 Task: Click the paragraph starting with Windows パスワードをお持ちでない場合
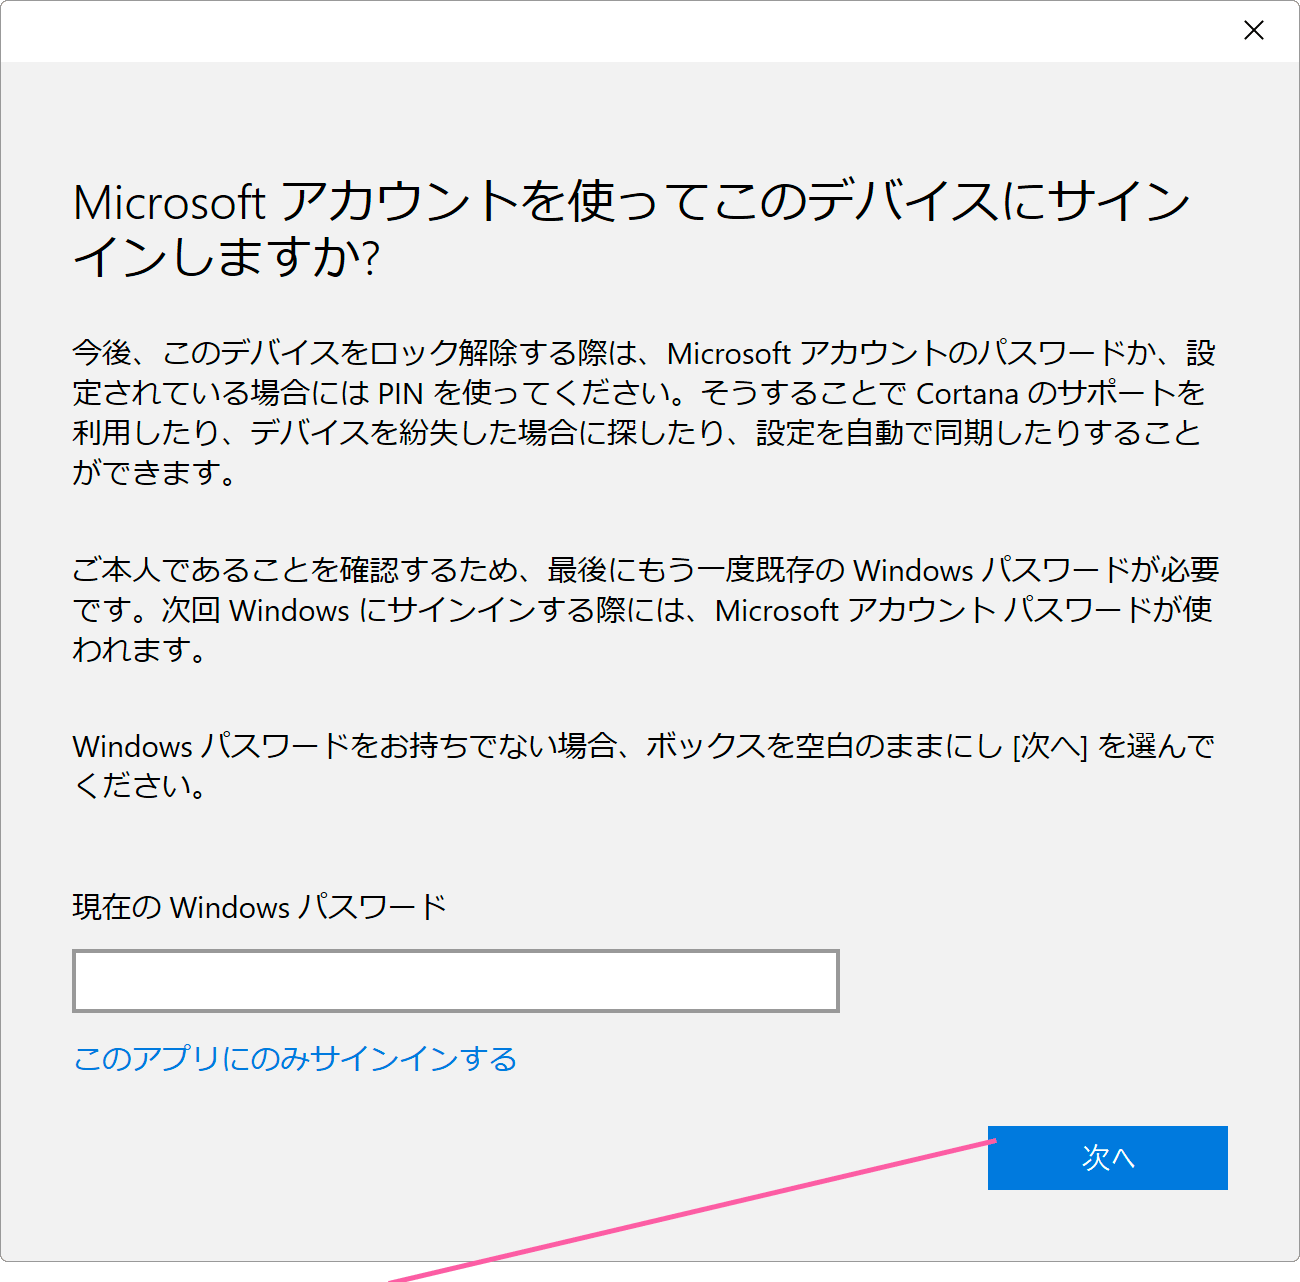click(644, 765)
